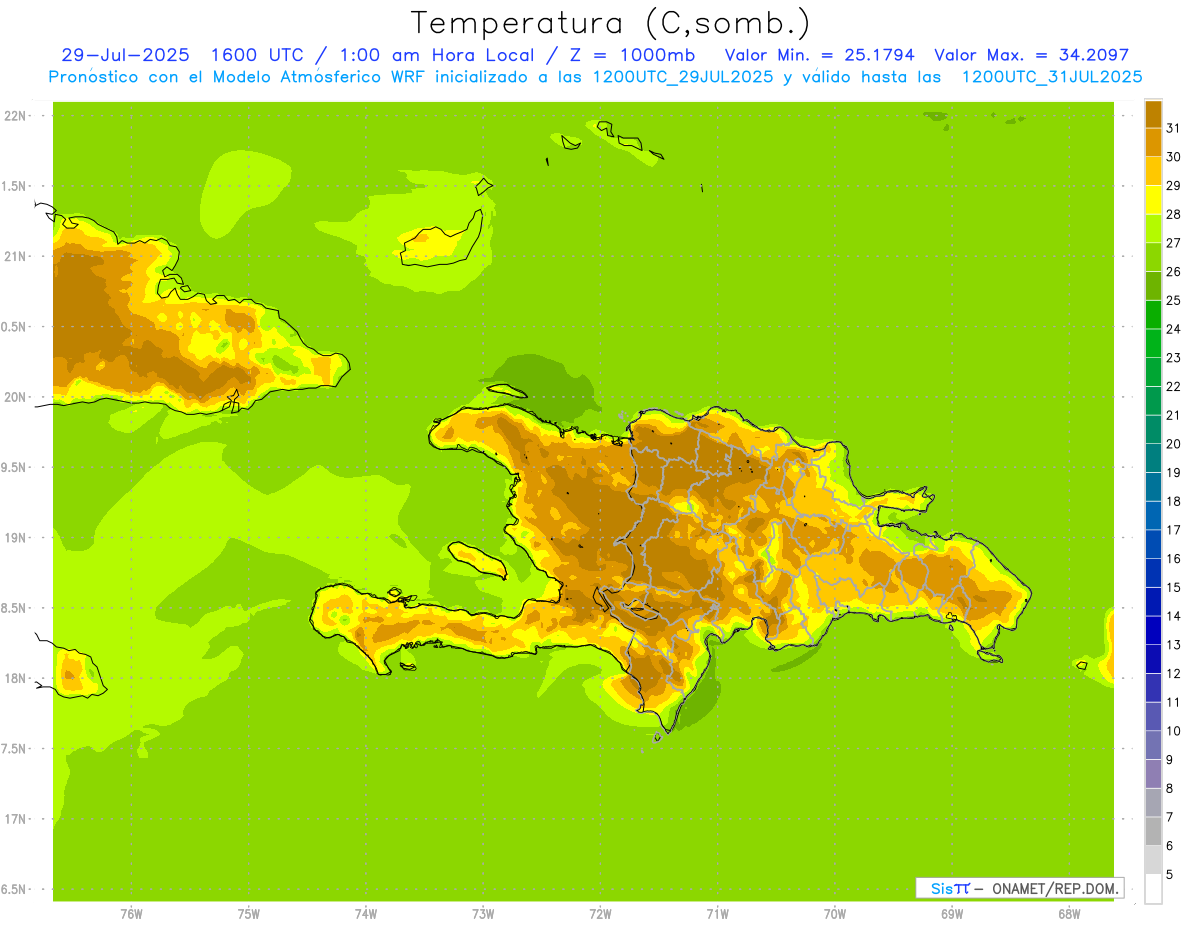Viewport: 1200px width, 927px height.
Task: Click the legend value 12
Action: tap(1174, 673)
